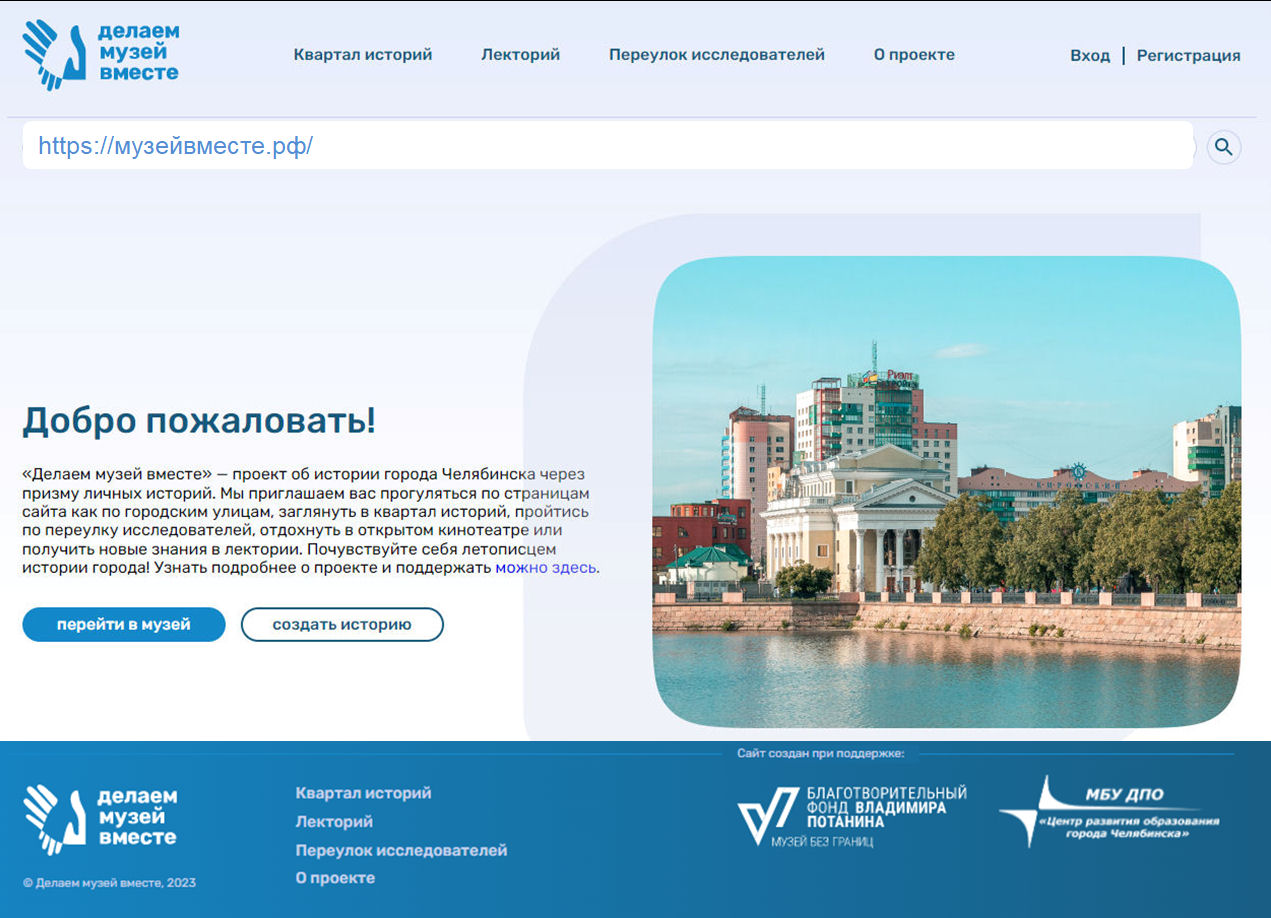1271x918 pixels.
Task: Select the footer 'Переулок исследователей' link
Action: [401, 850]
